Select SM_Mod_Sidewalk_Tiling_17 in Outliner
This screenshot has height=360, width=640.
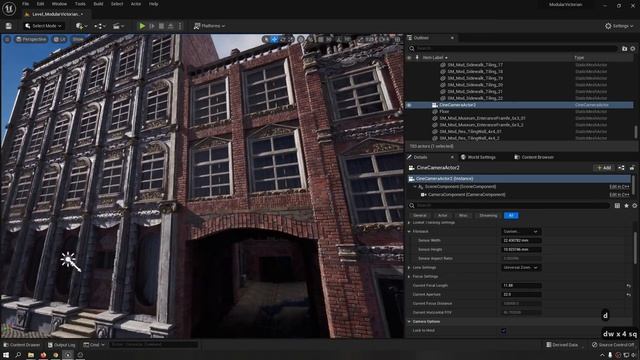pos(475,65)
